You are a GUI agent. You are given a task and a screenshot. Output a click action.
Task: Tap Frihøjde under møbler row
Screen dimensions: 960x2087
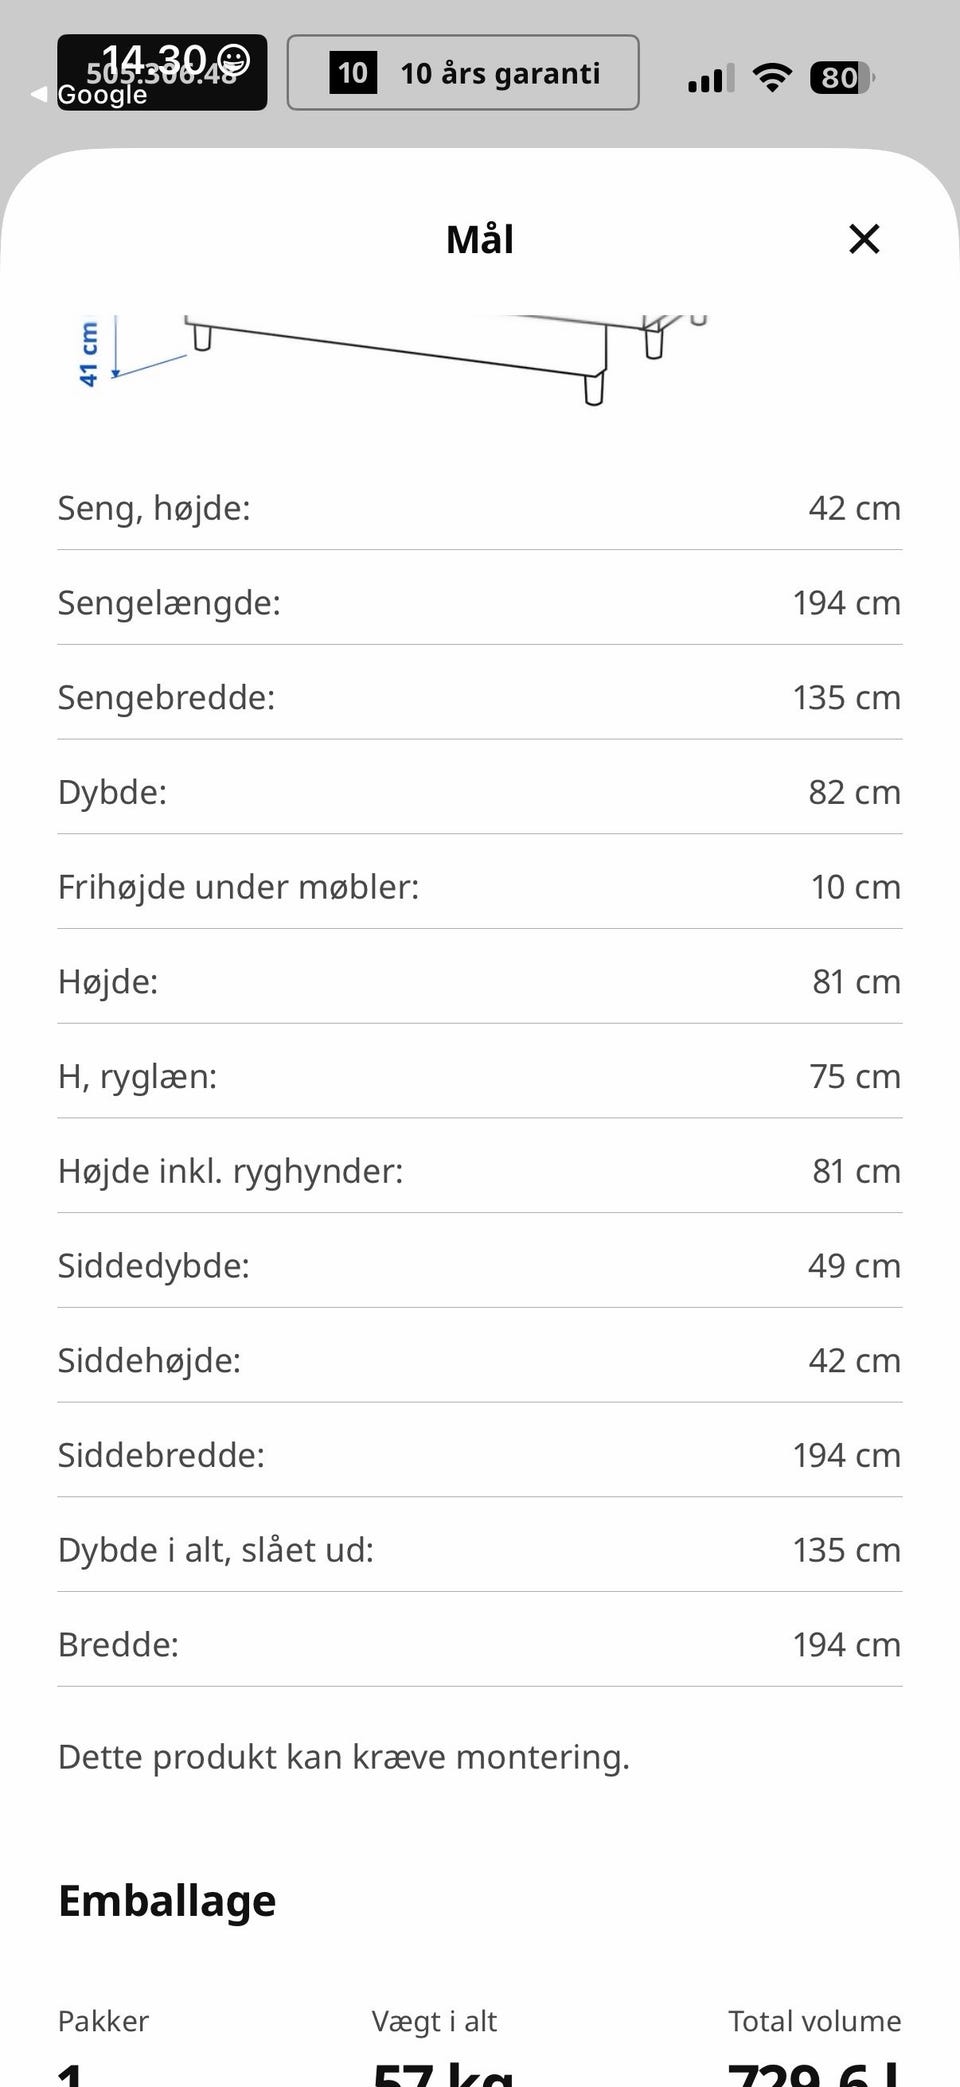coord(480,887)
